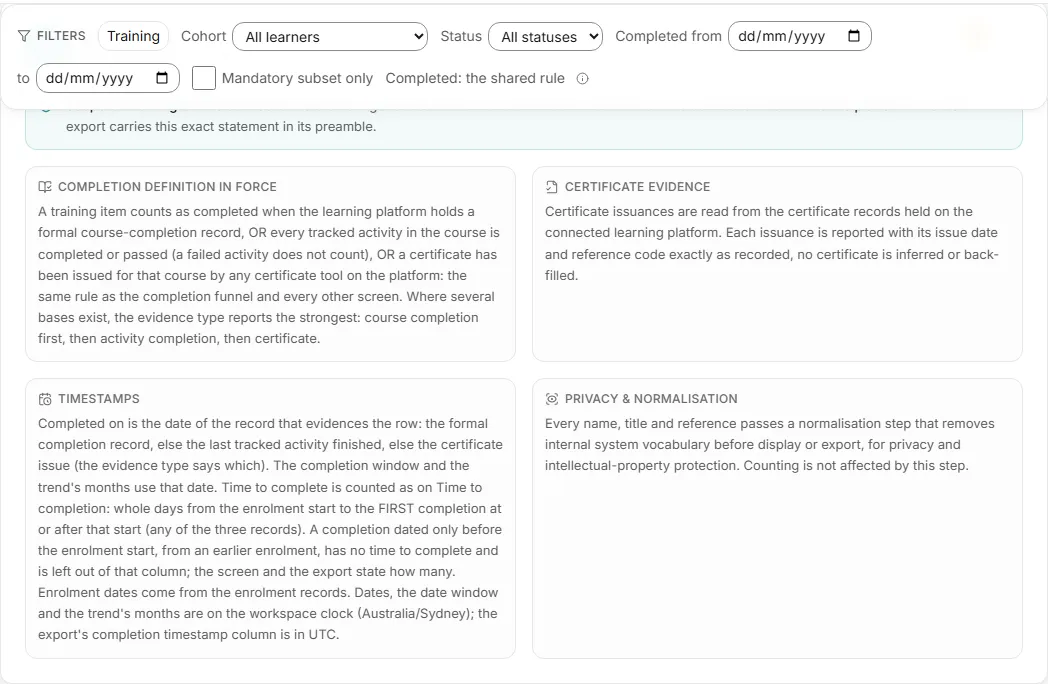Click the line 'first, then activity completion, then certificate.'

click(x=179, y=338)
